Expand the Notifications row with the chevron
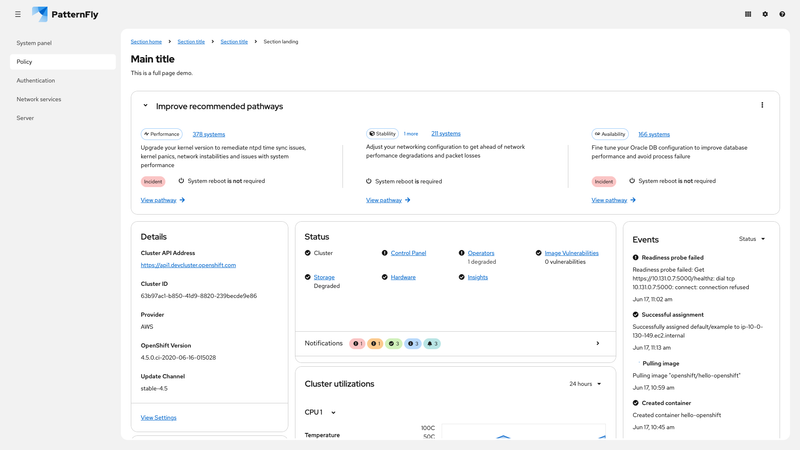The image size is (800, 450). point(598,343)
